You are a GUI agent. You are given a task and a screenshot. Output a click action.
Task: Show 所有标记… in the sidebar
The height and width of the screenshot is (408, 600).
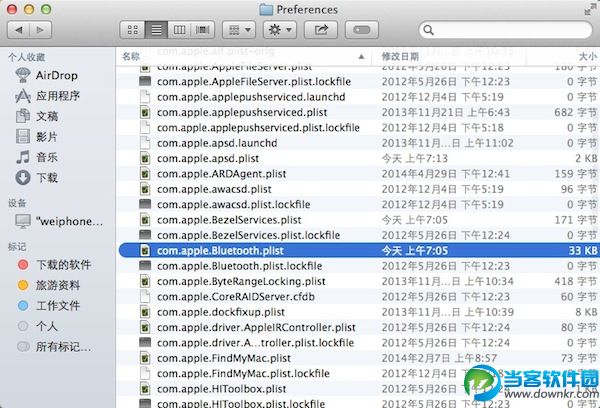[x=54, y=347]
